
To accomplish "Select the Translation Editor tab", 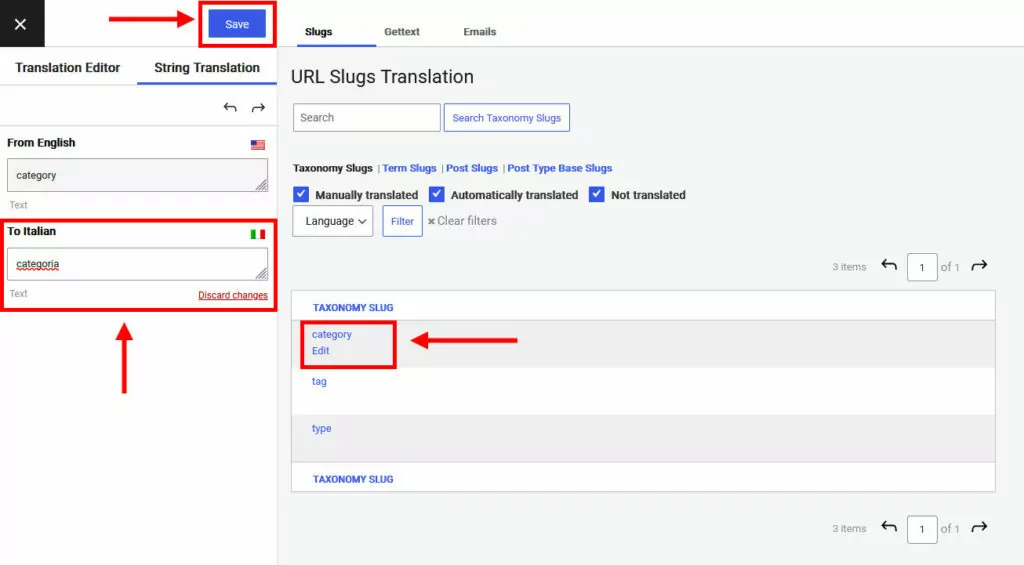I will click(68, 68).
